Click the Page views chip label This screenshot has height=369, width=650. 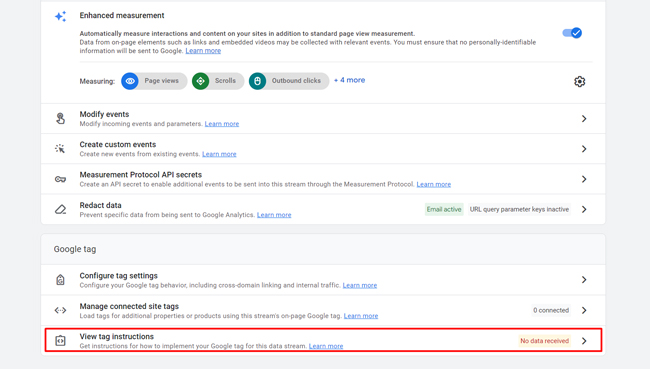point(161,80)
